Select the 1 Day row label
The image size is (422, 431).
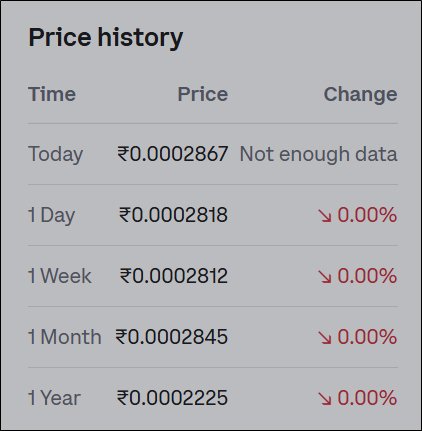click(x=52, y=215)
